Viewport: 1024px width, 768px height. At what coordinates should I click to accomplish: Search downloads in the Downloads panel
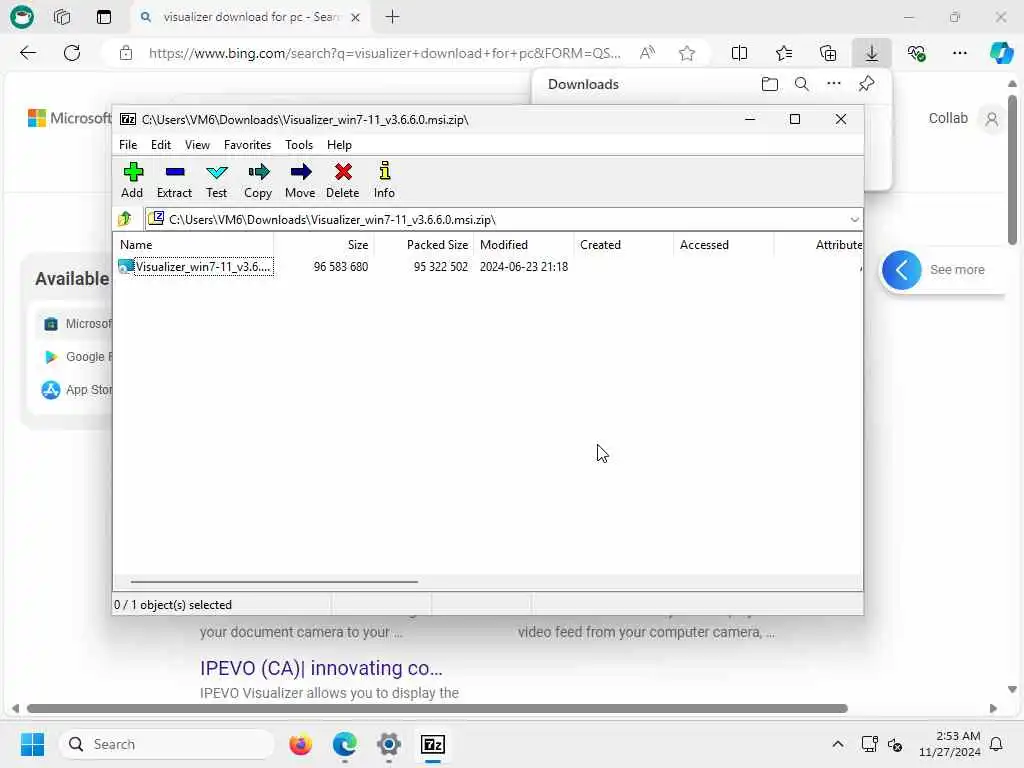[802, 84]
